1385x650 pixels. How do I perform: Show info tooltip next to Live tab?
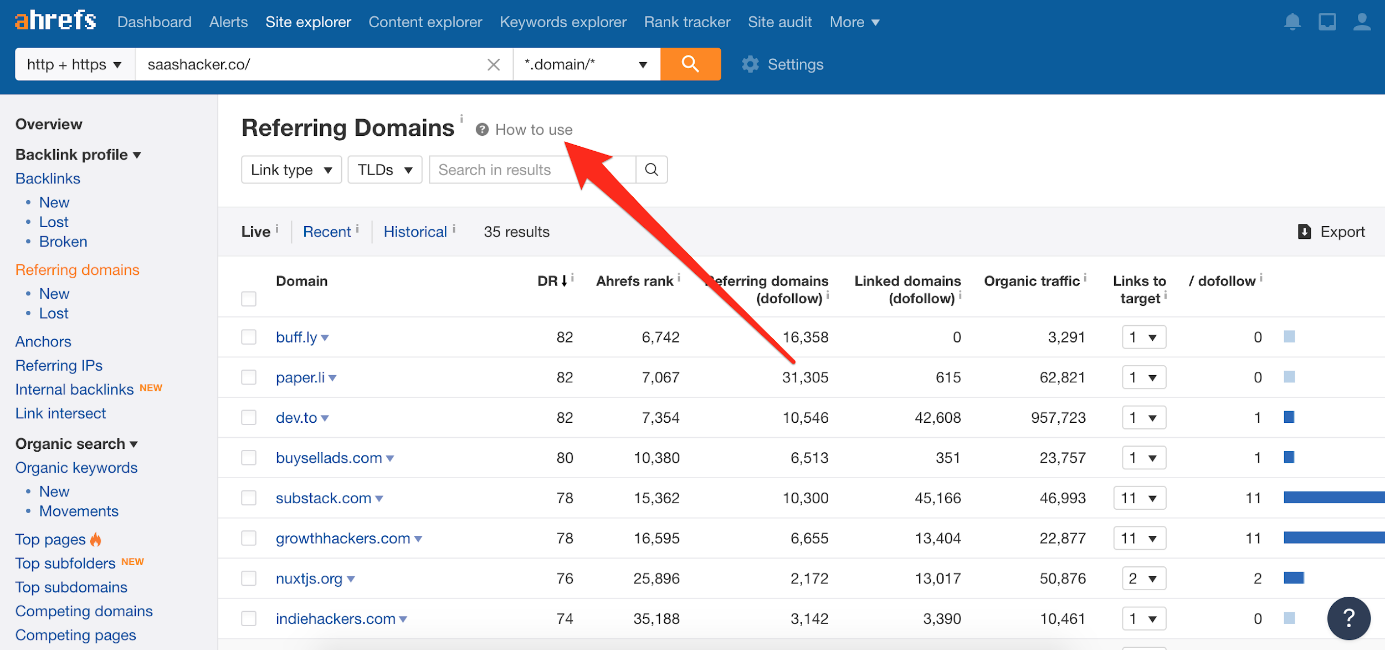277,228
